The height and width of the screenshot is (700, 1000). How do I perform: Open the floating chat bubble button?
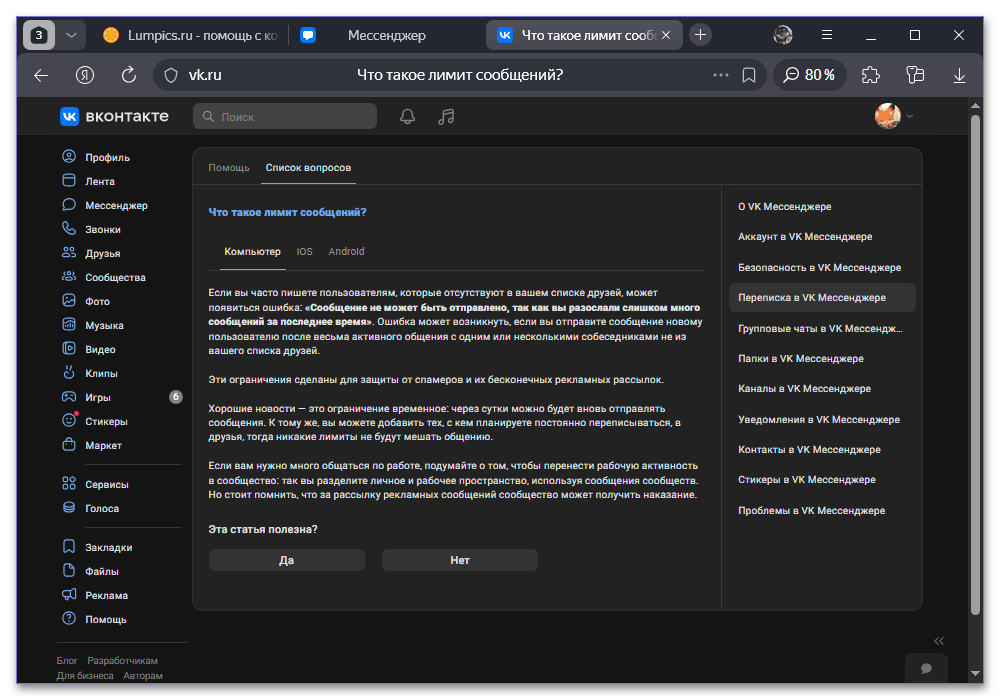coord(926,668)
